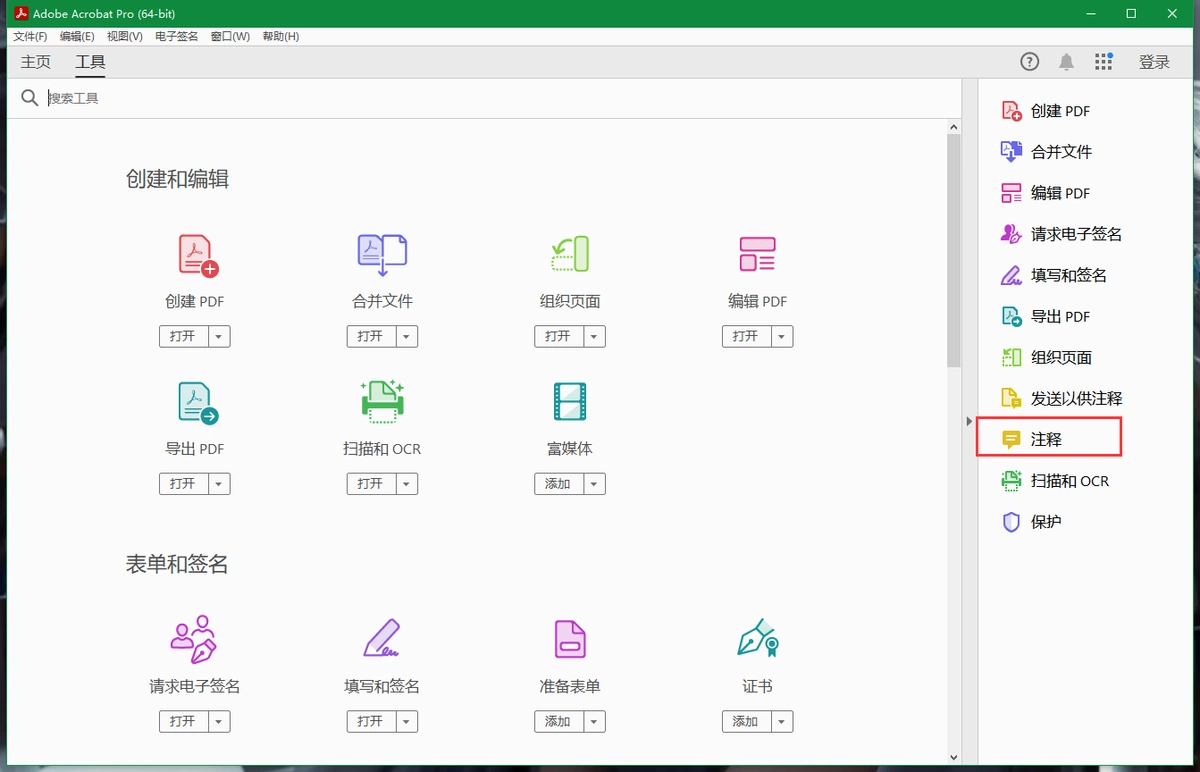The height and width of the screenshot is (772, 1200).
Task: Switch to the 主页 tab
Action: pos(36,62)
